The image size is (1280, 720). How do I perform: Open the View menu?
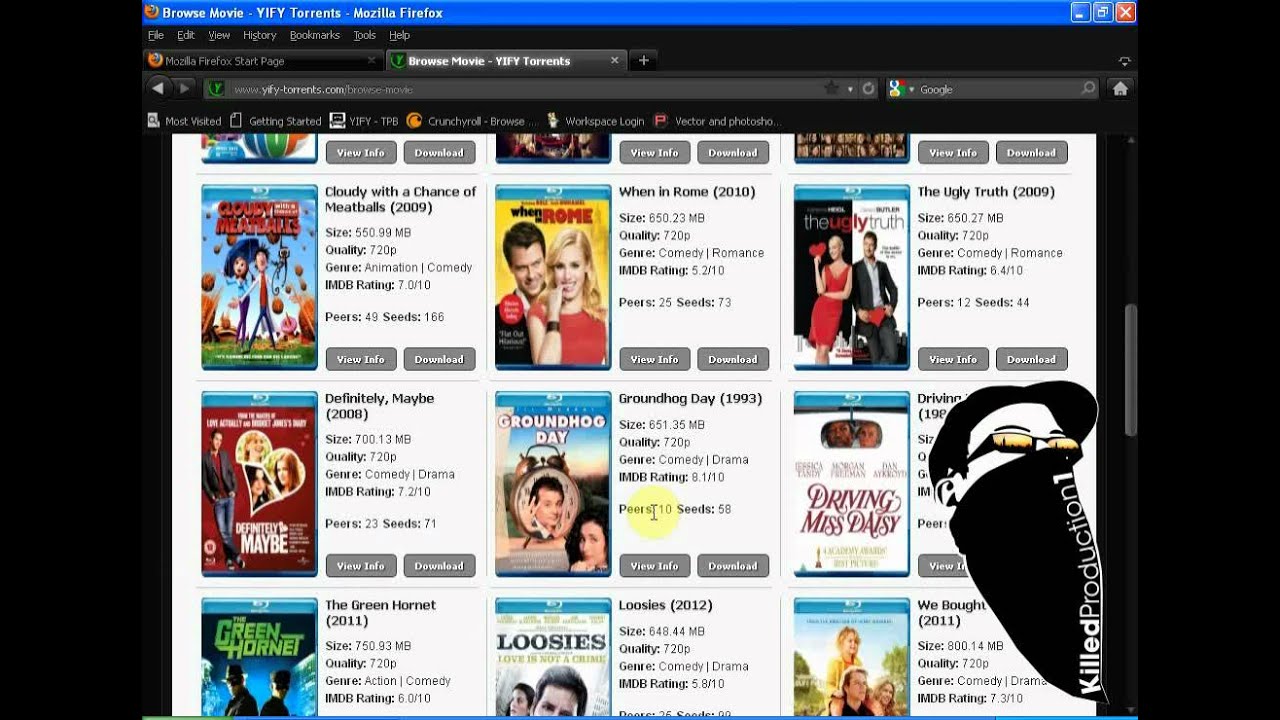pyautogui.click(x=219, y=35)
